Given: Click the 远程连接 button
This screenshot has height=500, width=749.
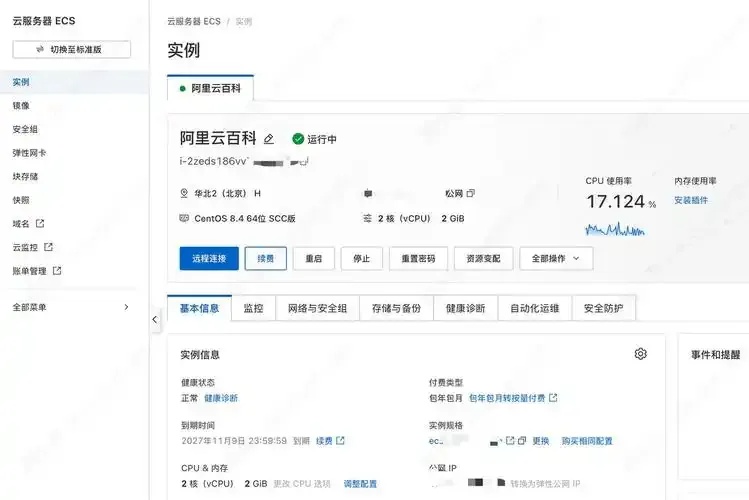Looking at the screenshot, I should pos(209,258).
